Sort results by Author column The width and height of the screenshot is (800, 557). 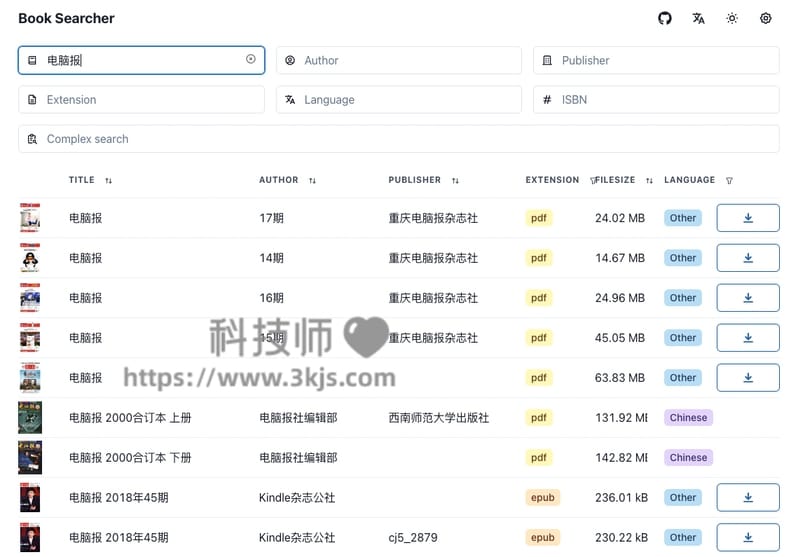coord(312,180)
